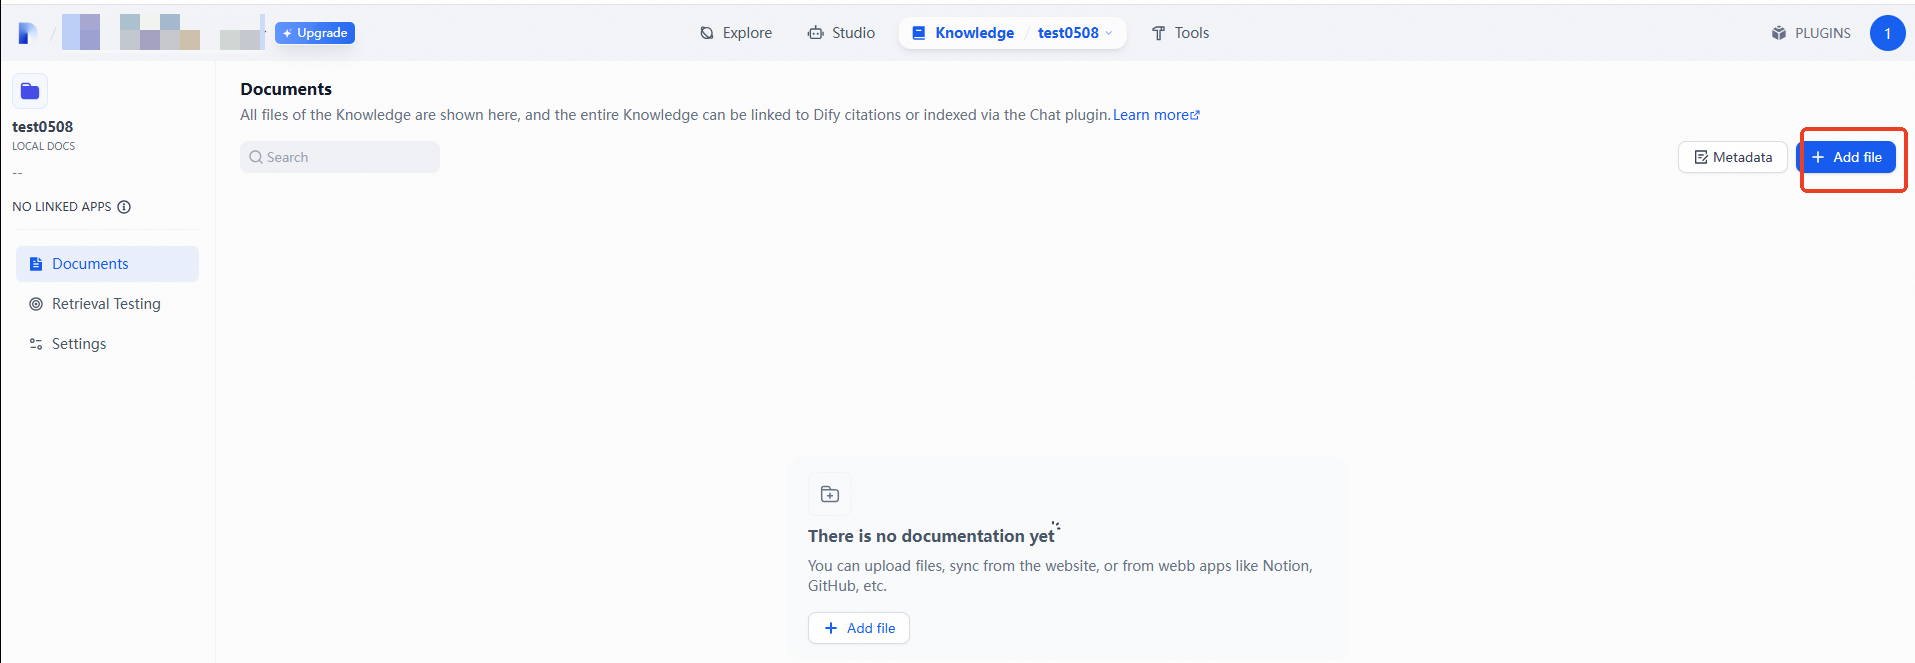Click the Learn more link
The image size is (1915, 663).
[x=1156, y=115]
